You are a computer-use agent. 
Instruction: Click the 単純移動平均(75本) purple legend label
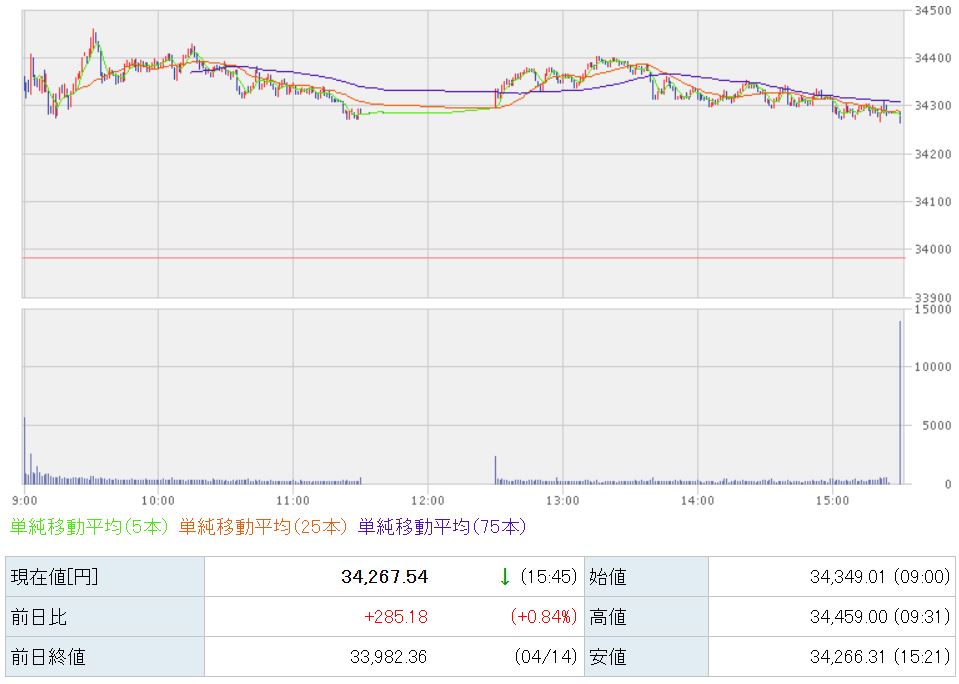point(442,527)
